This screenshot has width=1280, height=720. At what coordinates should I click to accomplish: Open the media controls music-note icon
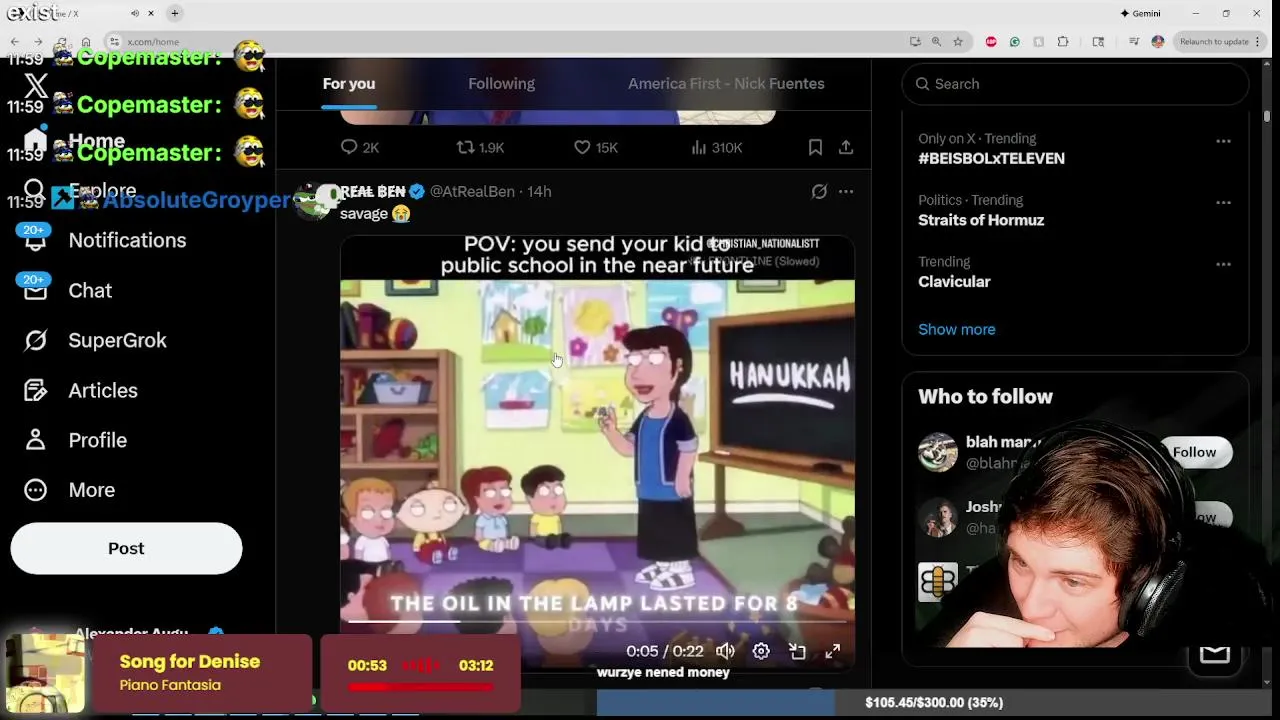tap(1134, 42)
